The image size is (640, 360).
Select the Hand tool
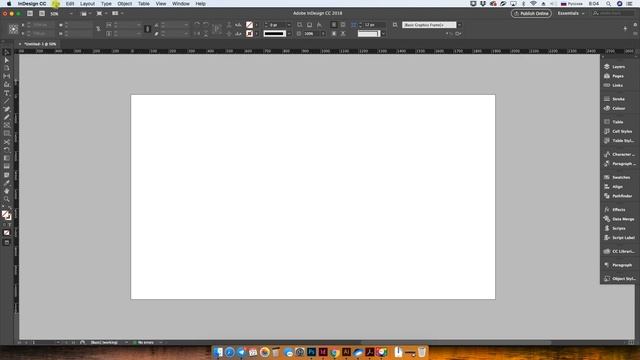[7, 191]
